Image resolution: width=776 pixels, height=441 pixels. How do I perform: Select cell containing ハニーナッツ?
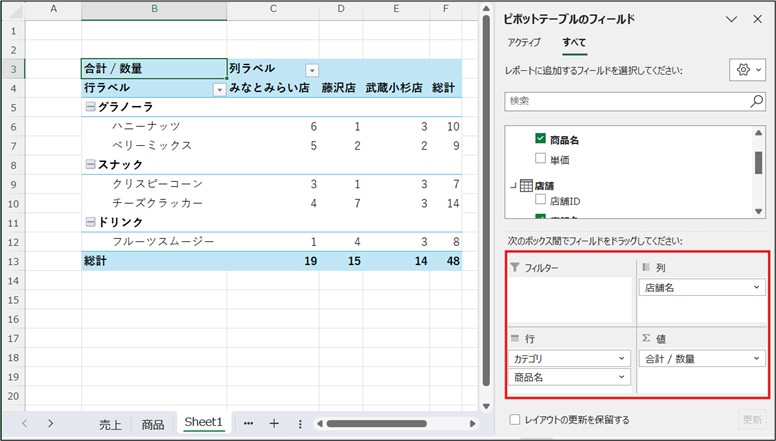tap(154, 126)
